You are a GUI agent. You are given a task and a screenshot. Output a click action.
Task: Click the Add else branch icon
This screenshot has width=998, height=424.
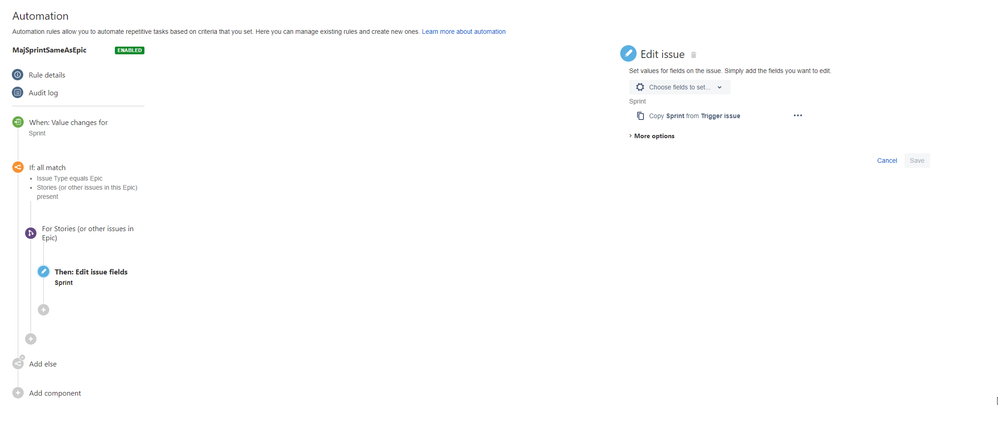click(18, 364)
